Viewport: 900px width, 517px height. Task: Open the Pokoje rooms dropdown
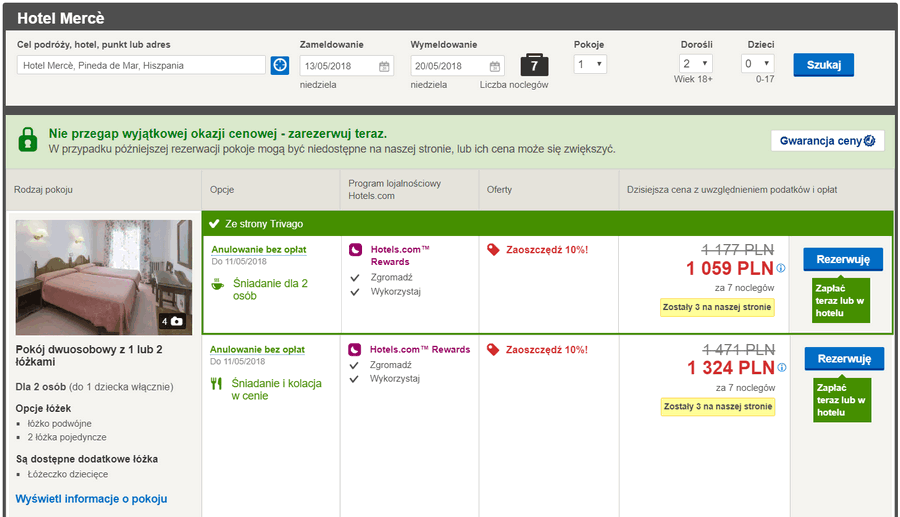[590, 64]
